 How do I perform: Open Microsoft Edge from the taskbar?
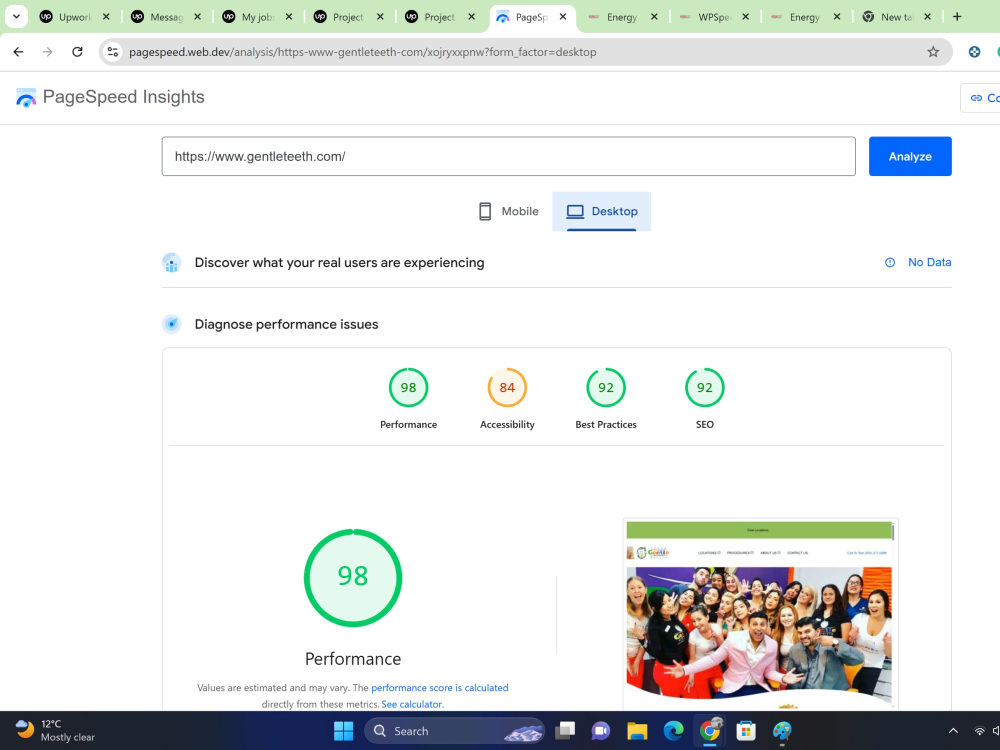673,731
